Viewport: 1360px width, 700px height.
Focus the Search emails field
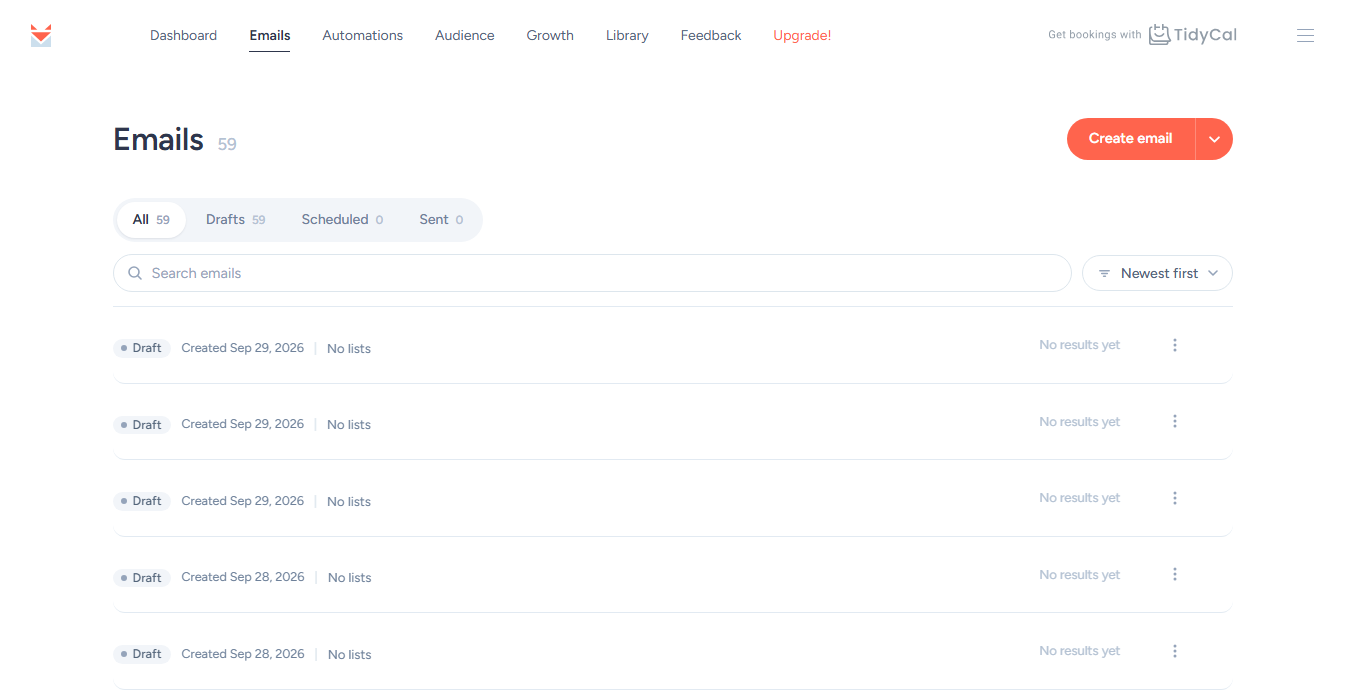pos(592,273)
